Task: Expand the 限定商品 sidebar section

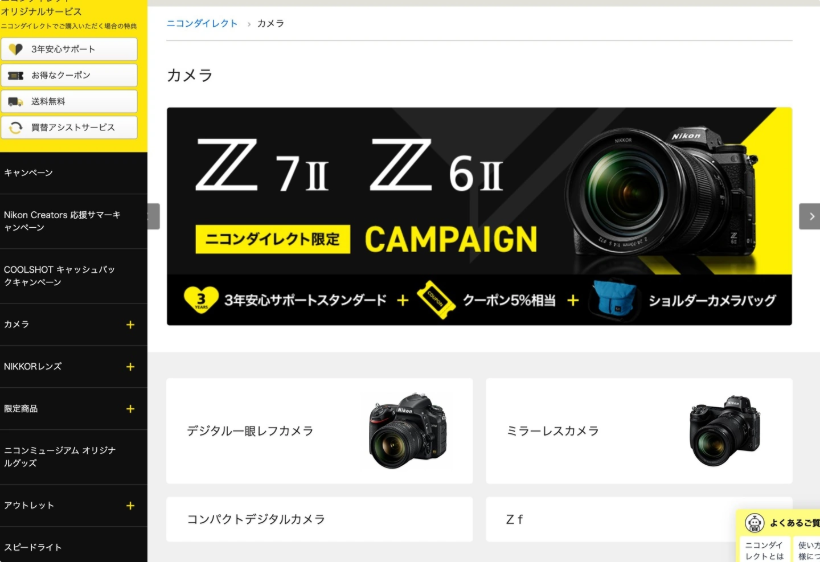Action: 131,409
